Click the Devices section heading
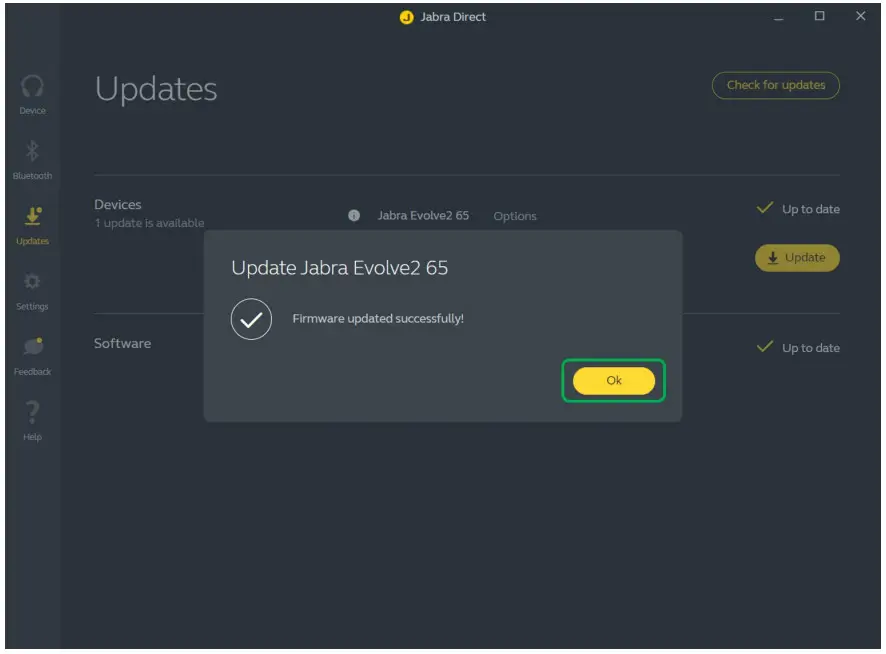The height and width of the screenshot is (654, 886). [118, 204]
